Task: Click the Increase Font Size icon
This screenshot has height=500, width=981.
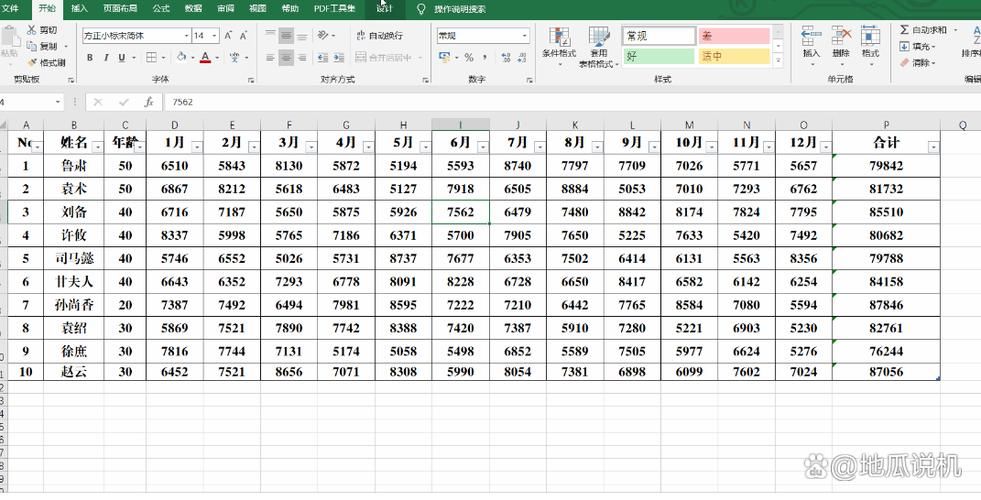Action: (228, 36)
